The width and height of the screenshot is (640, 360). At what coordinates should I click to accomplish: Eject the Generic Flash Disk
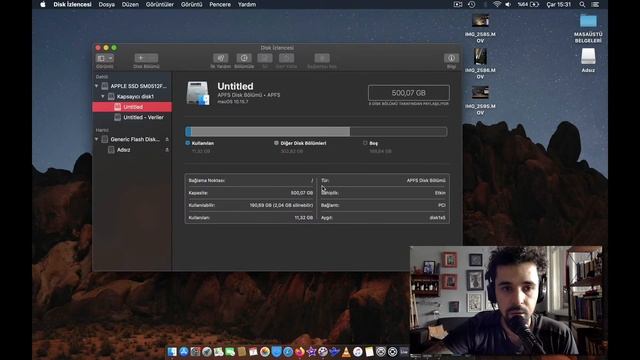pyautogui.click(x=167, y=139)
